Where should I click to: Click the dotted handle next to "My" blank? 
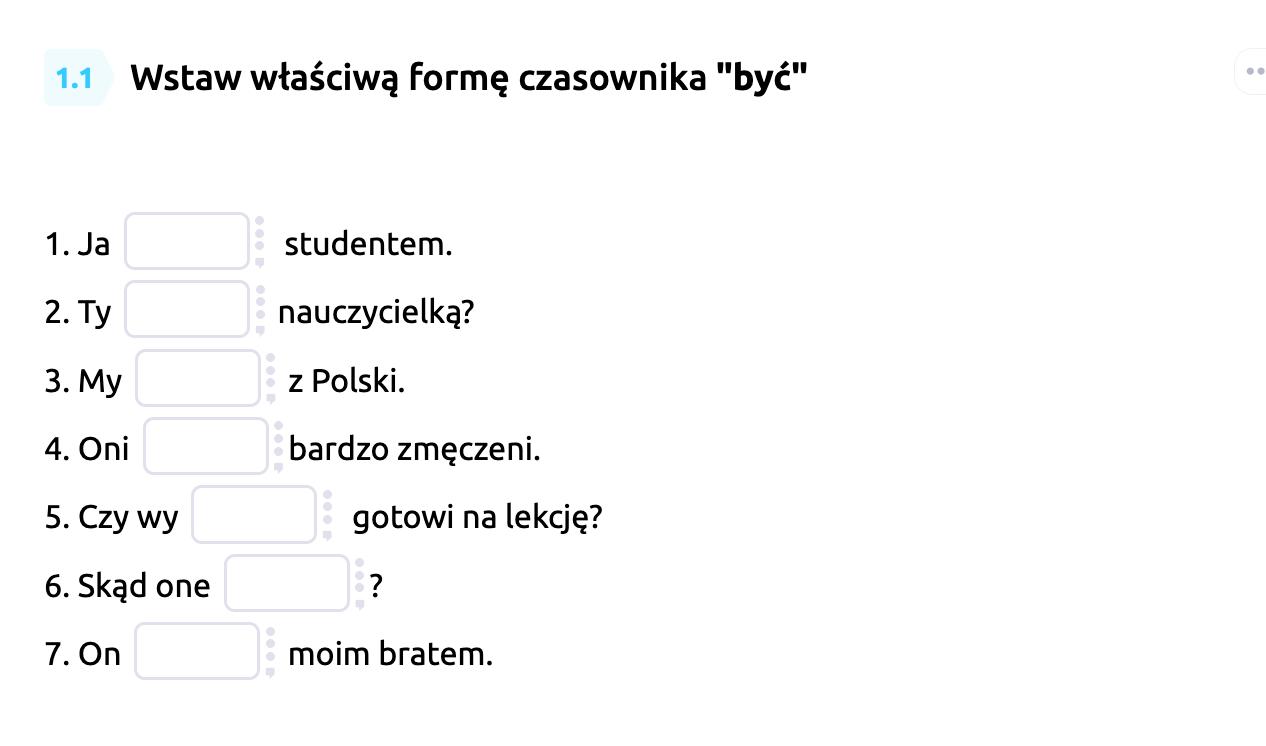tap(270, 378)
